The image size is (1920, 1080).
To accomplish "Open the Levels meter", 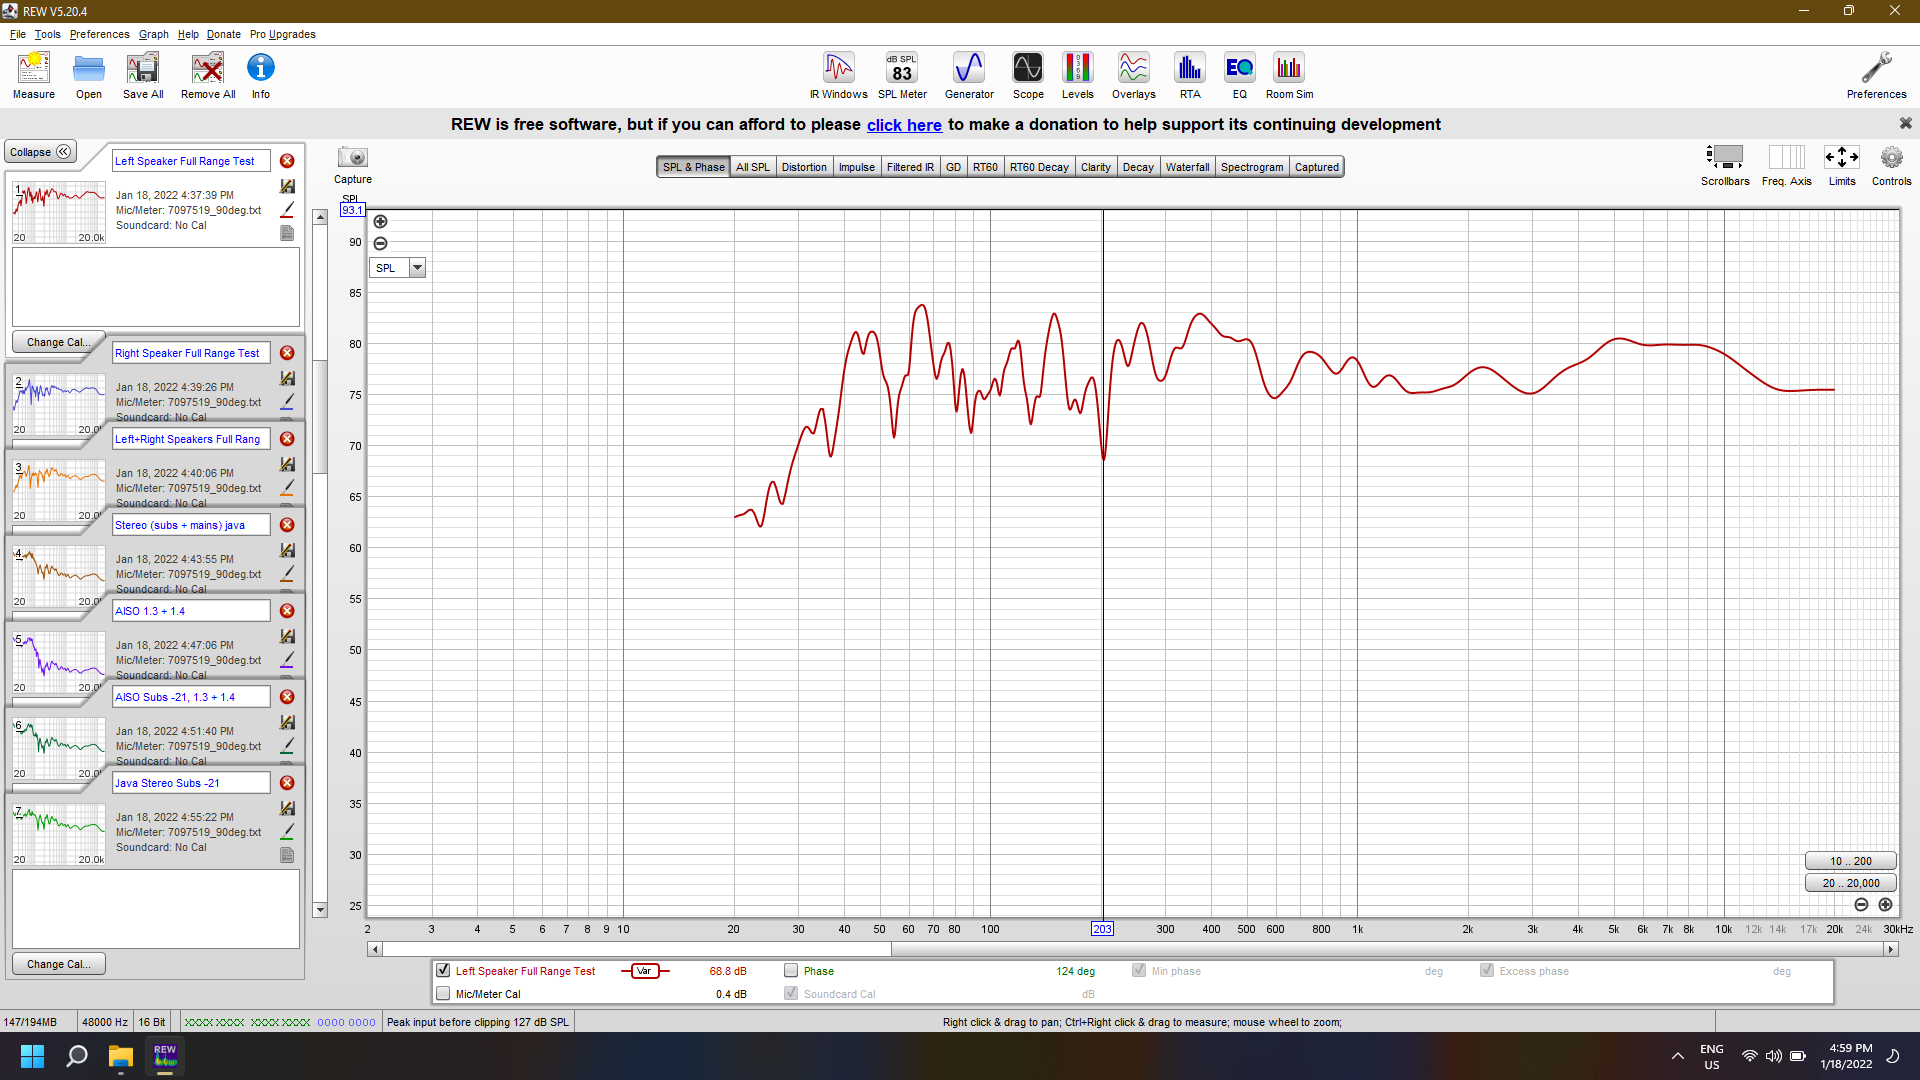I will 1077,75.
